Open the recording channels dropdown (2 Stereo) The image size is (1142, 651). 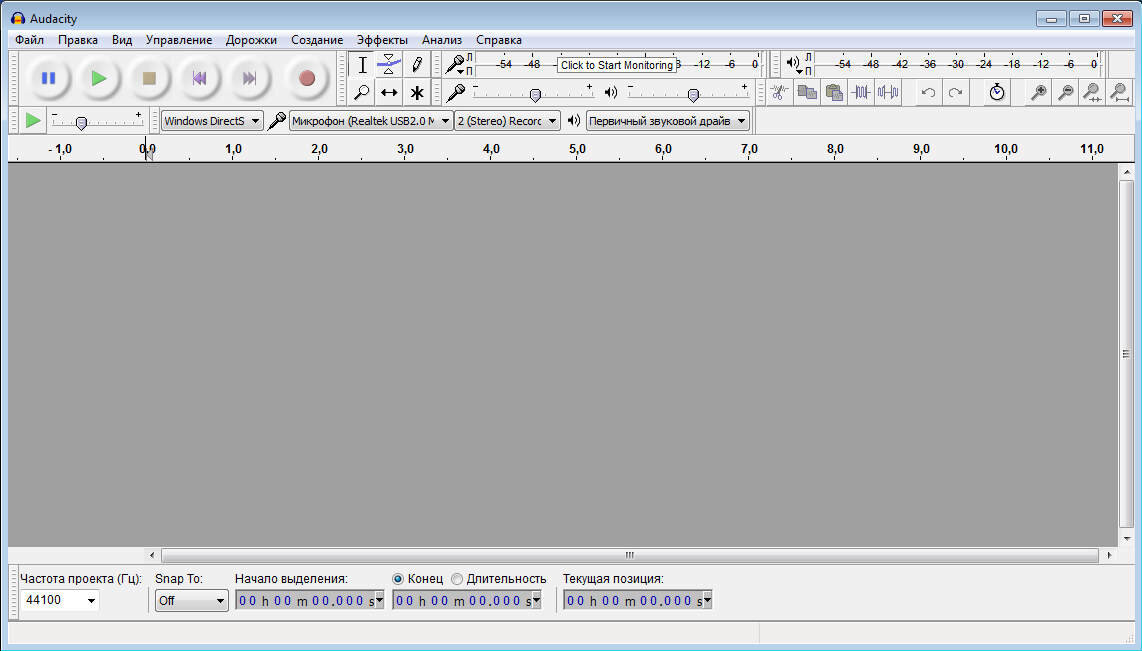click(506, 119)
